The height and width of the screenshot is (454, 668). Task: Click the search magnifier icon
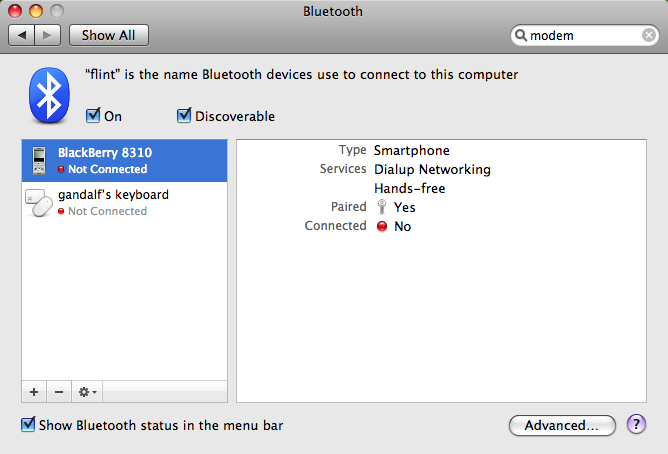click(x=521, y=35)
